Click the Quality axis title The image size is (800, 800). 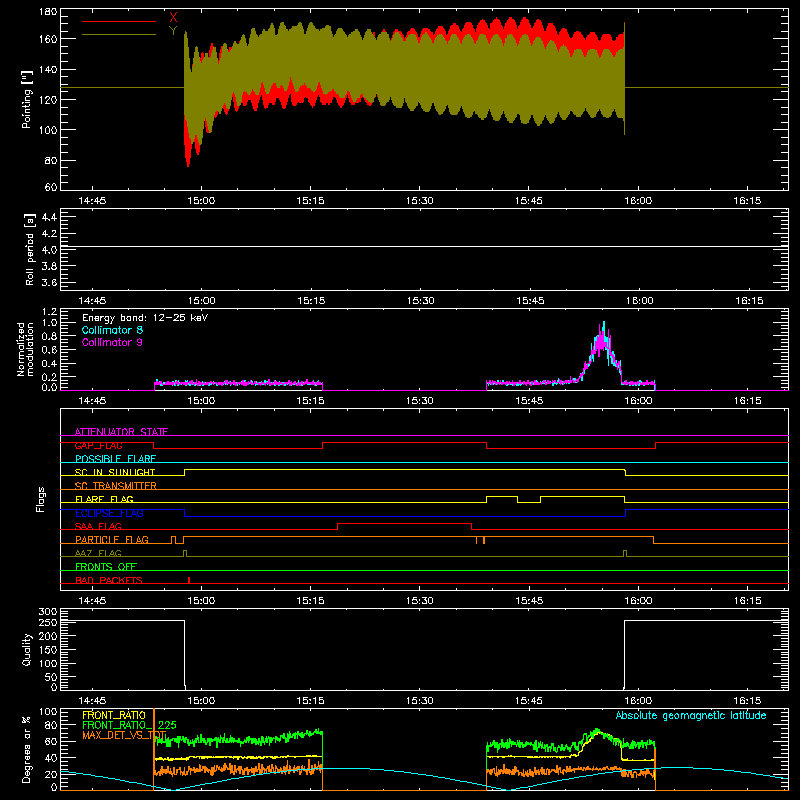click(27, 649)
